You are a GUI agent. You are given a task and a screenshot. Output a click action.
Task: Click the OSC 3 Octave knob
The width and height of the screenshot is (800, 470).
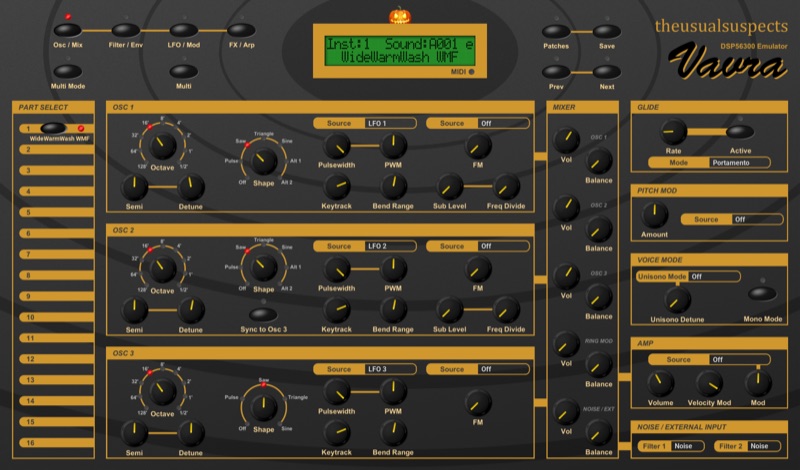click(162, 391)
